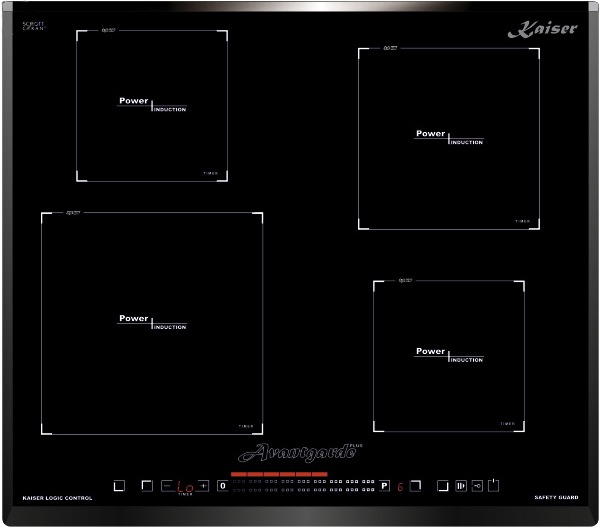Tap the P power boost button
Viewport: 600px width, 528px height.
pos(385,486)
